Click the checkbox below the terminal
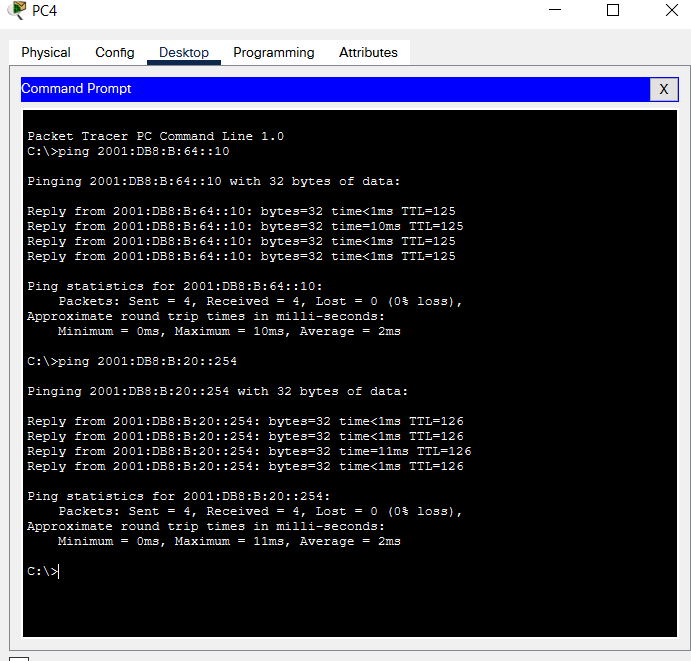The width and height of the screenshot is (691, 661). pyautogui.click(x=19, y=659)
